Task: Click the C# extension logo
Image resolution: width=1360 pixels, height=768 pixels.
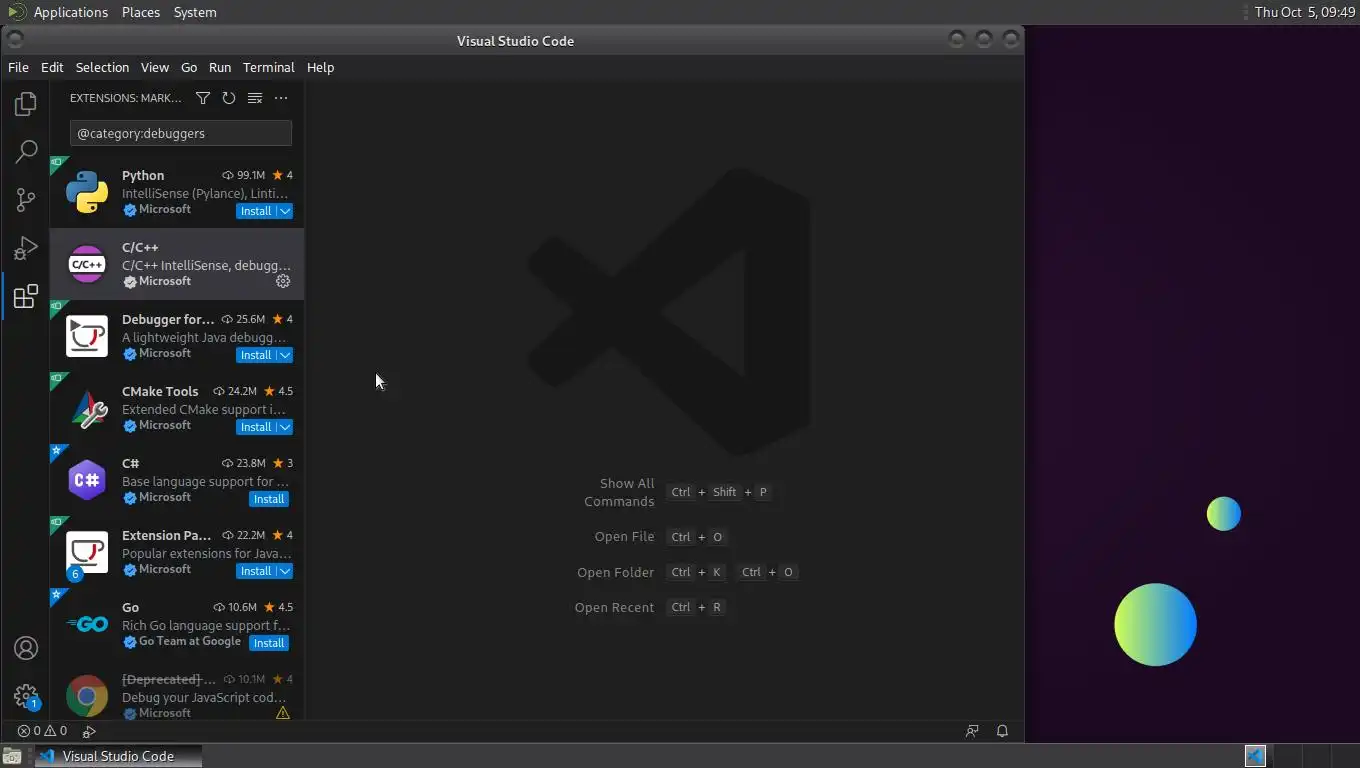Action: pyautogui.click(x=87, y=480)
